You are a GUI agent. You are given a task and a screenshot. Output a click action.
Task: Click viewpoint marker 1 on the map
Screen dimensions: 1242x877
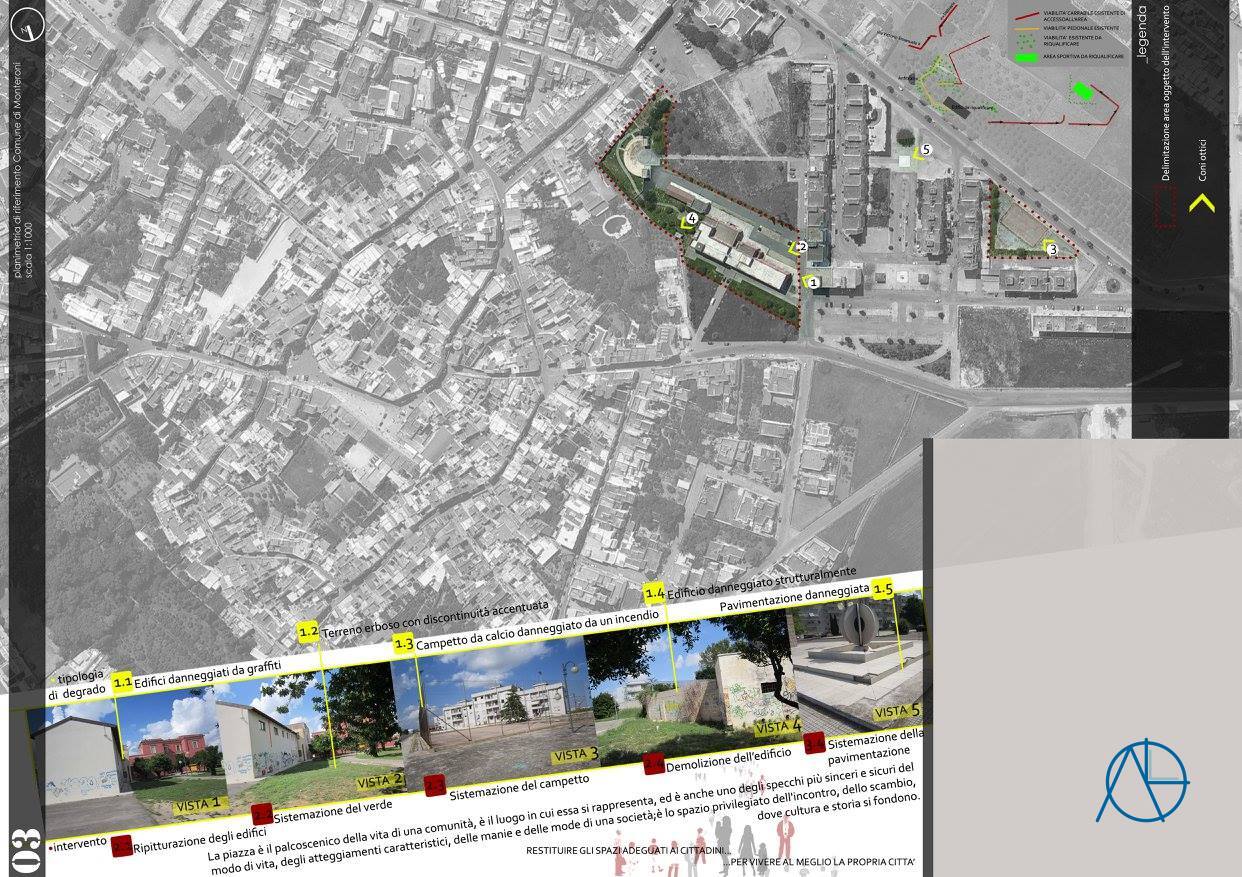[x=814, y=283]
